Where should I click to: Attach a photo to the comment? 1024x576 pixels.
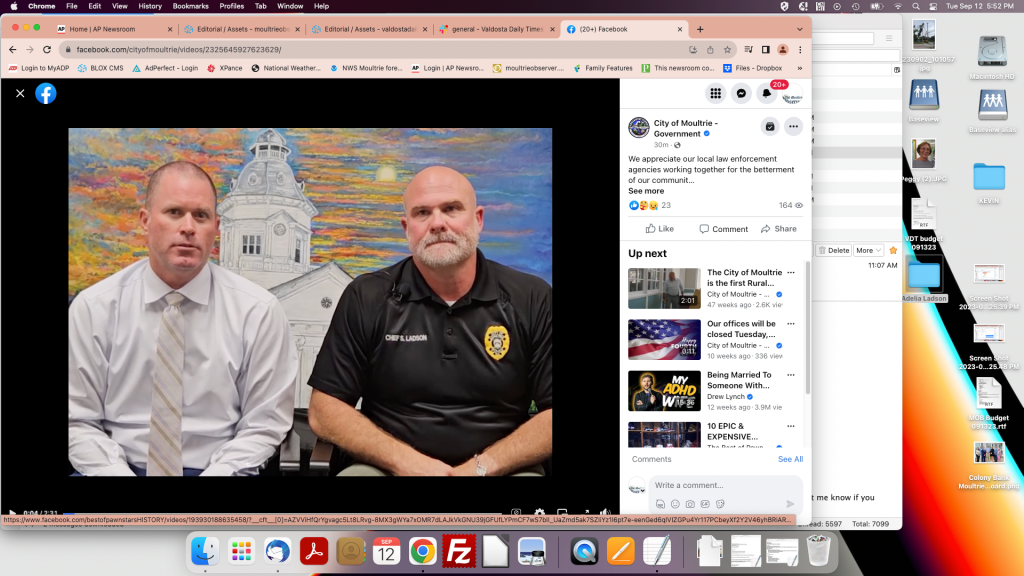(x=690, y=504)
